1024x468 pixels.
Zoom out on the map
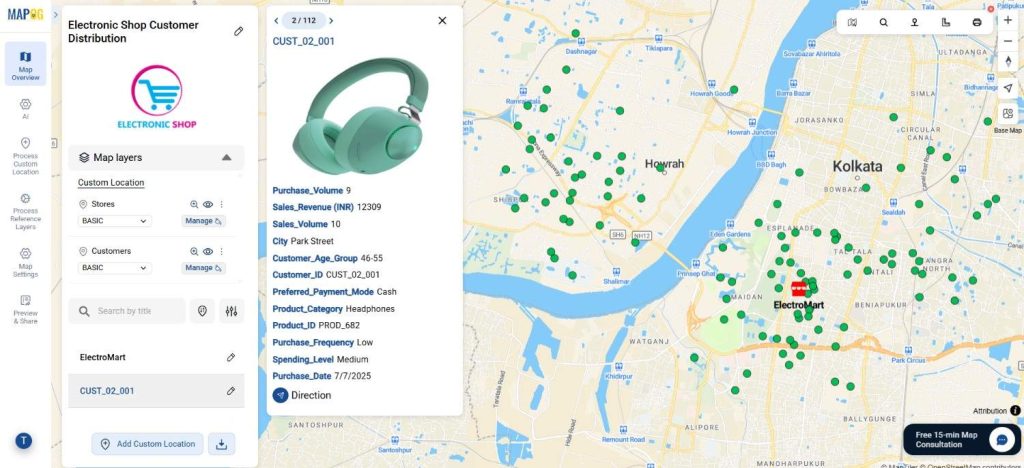pyautogui.click(x=1008, y=40)
